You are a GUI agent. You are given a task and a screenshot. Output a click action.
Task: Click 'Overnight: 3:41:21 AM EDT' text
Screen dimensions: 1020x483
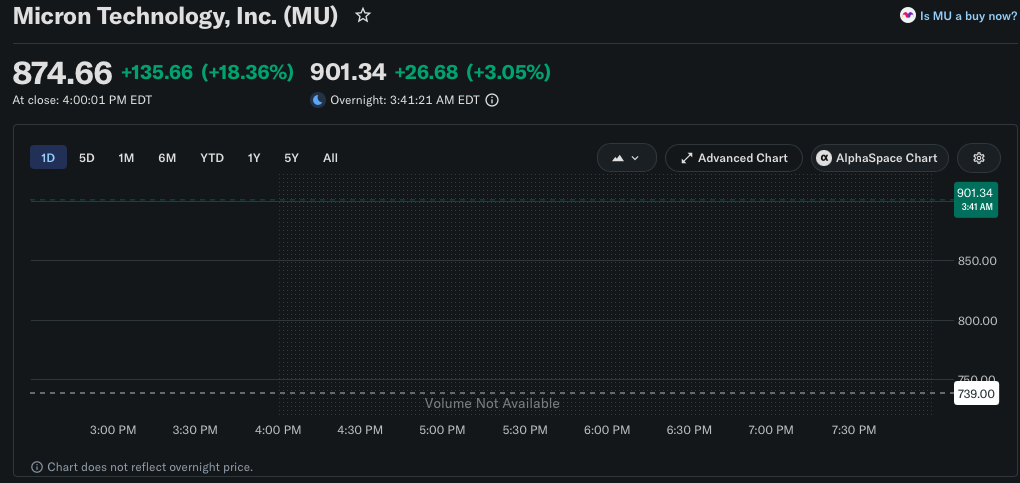pos(405,100)
